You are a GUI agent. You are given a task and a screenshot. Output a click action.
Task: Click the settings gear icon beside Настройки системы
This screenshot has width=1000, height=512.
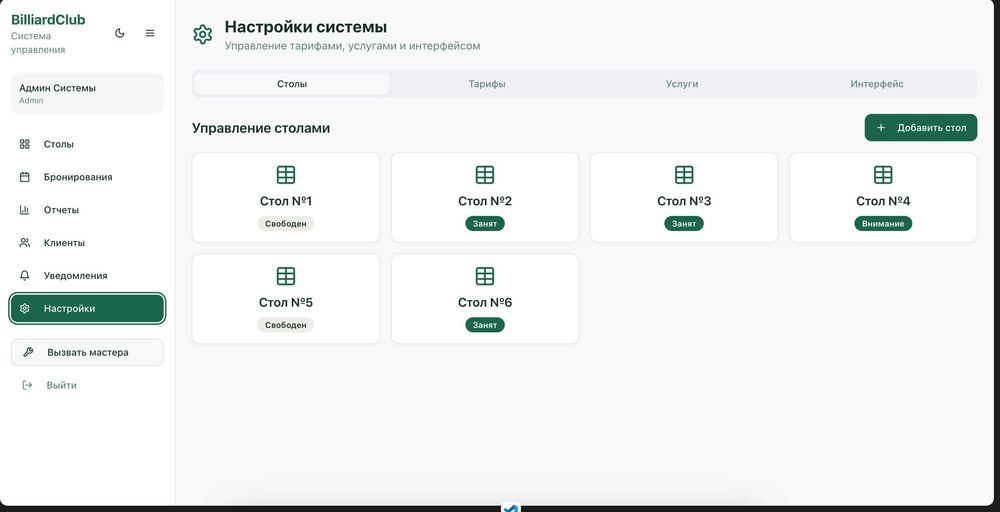(203, 34)
